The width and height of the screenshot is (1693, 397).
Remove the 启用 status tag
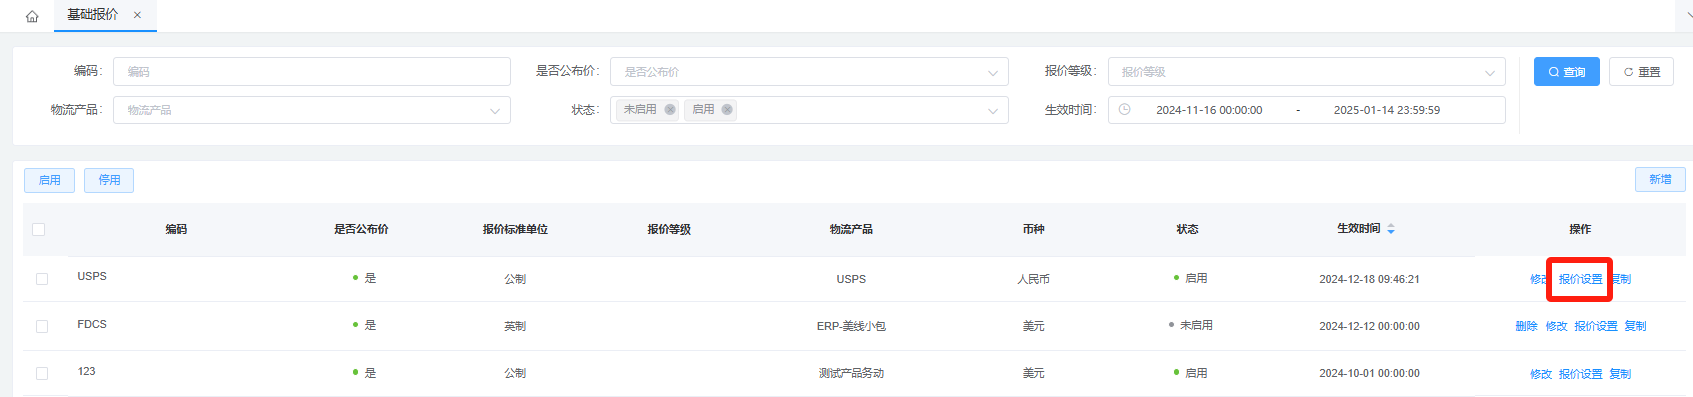pyautogui.click(x=727, y=110)
